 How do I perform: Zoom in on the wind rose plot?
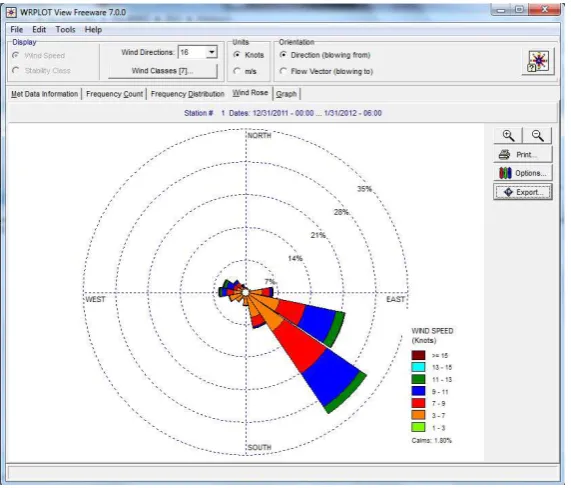tap(508, 136)
